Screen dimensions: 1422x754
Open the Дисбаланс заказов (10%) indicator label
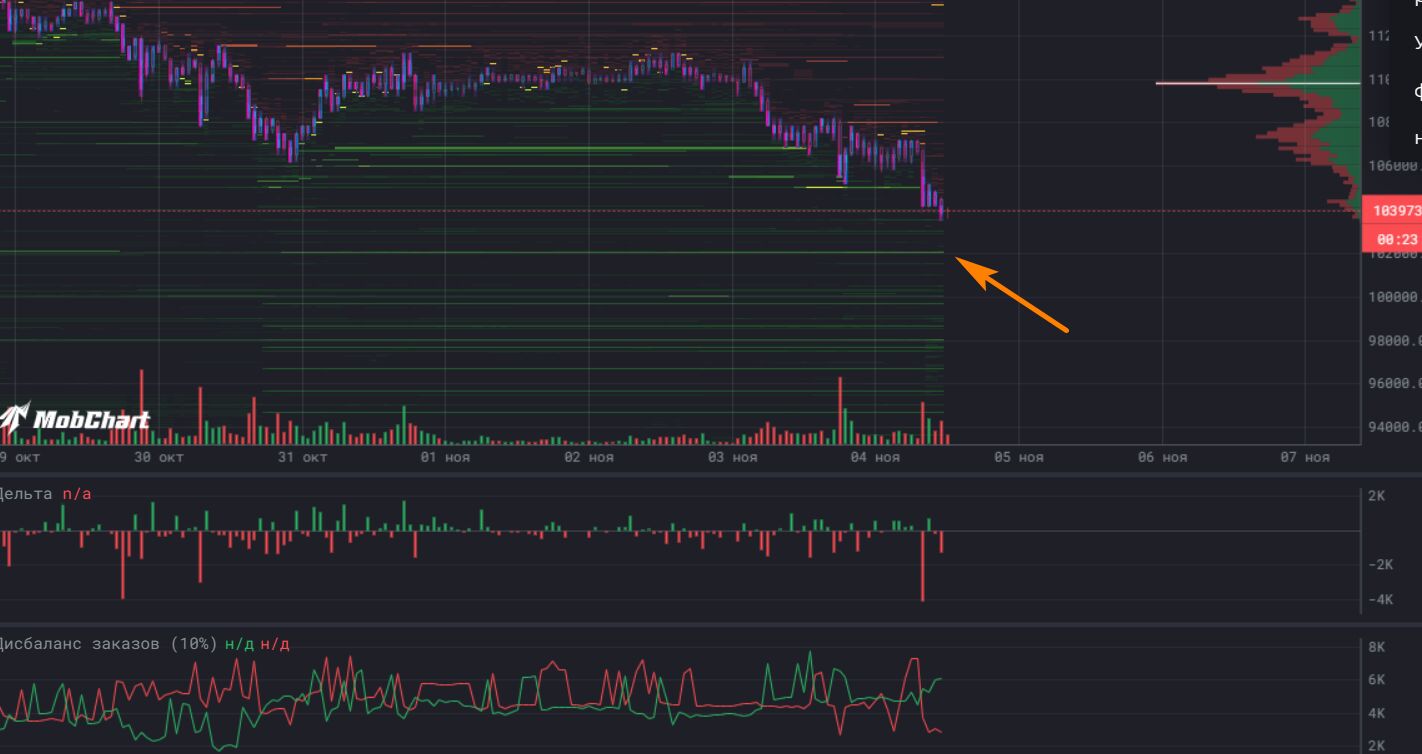[108, 644]
